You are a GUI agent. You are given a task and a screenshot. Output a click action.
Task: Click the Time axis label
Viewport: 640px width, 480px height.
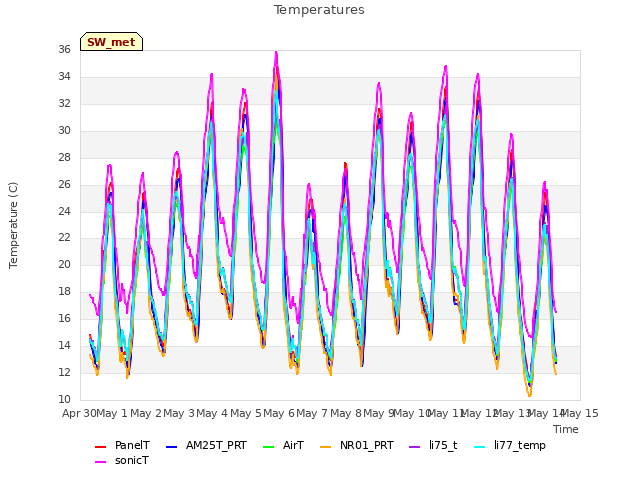(566, 429)
